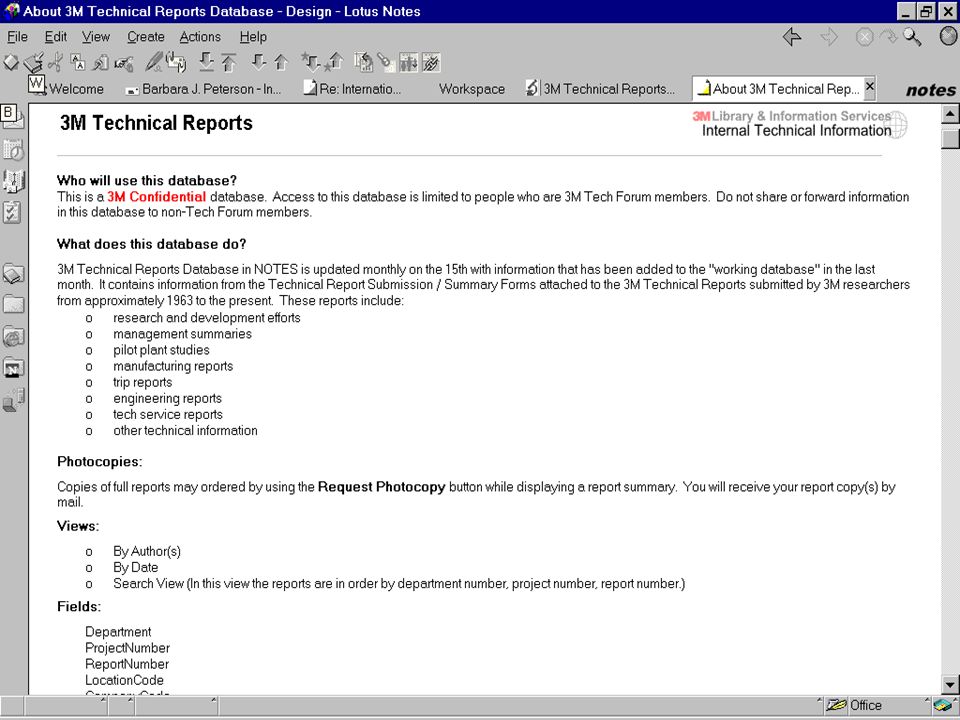Open the Calendar bookmark in the sidebar
This screenshot has height=720, width=960.
[13, 149]
